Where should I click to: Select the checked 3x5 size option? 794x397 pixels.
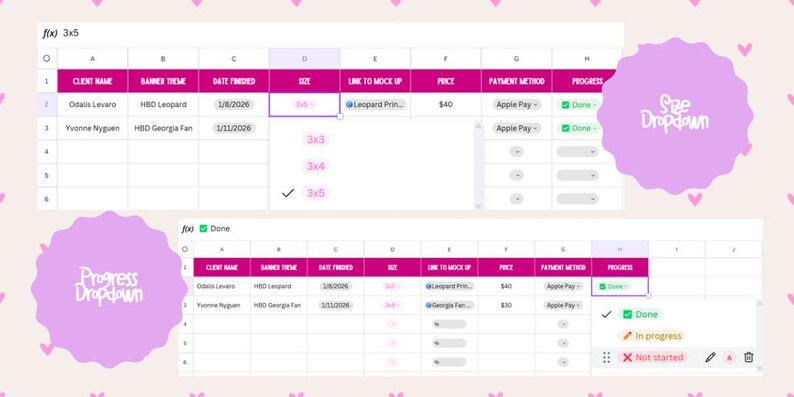(315, 193)
